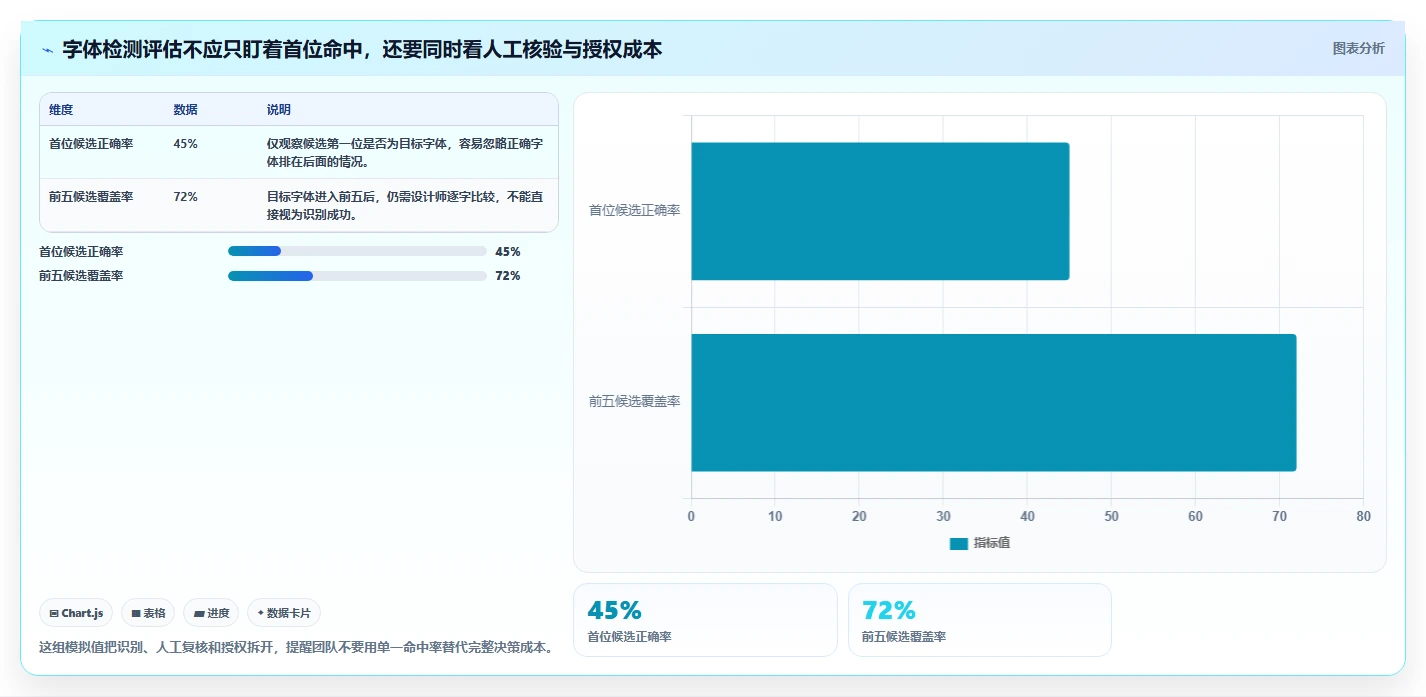The image size is (1426, 697).
Task: Click the lightning icon beside the title
Action: click(x=47, y=50)
